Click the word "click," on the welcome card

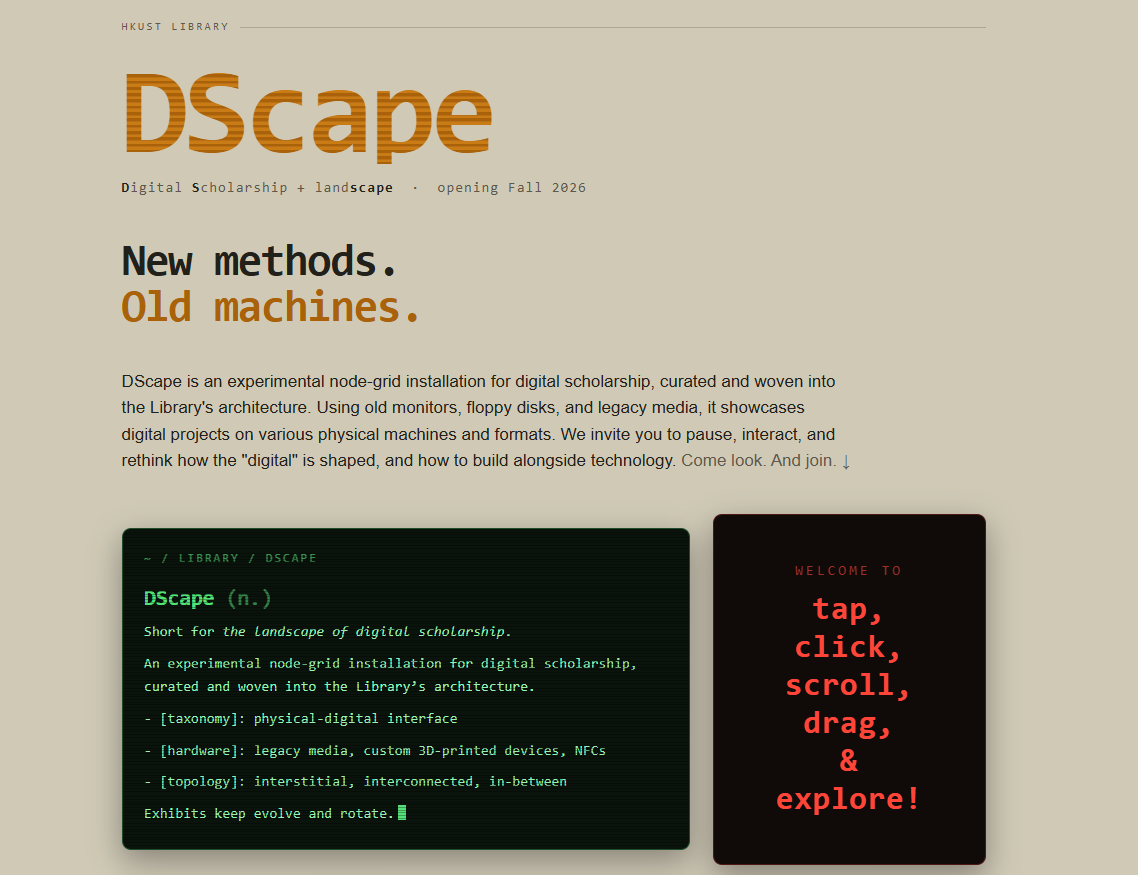848,647
